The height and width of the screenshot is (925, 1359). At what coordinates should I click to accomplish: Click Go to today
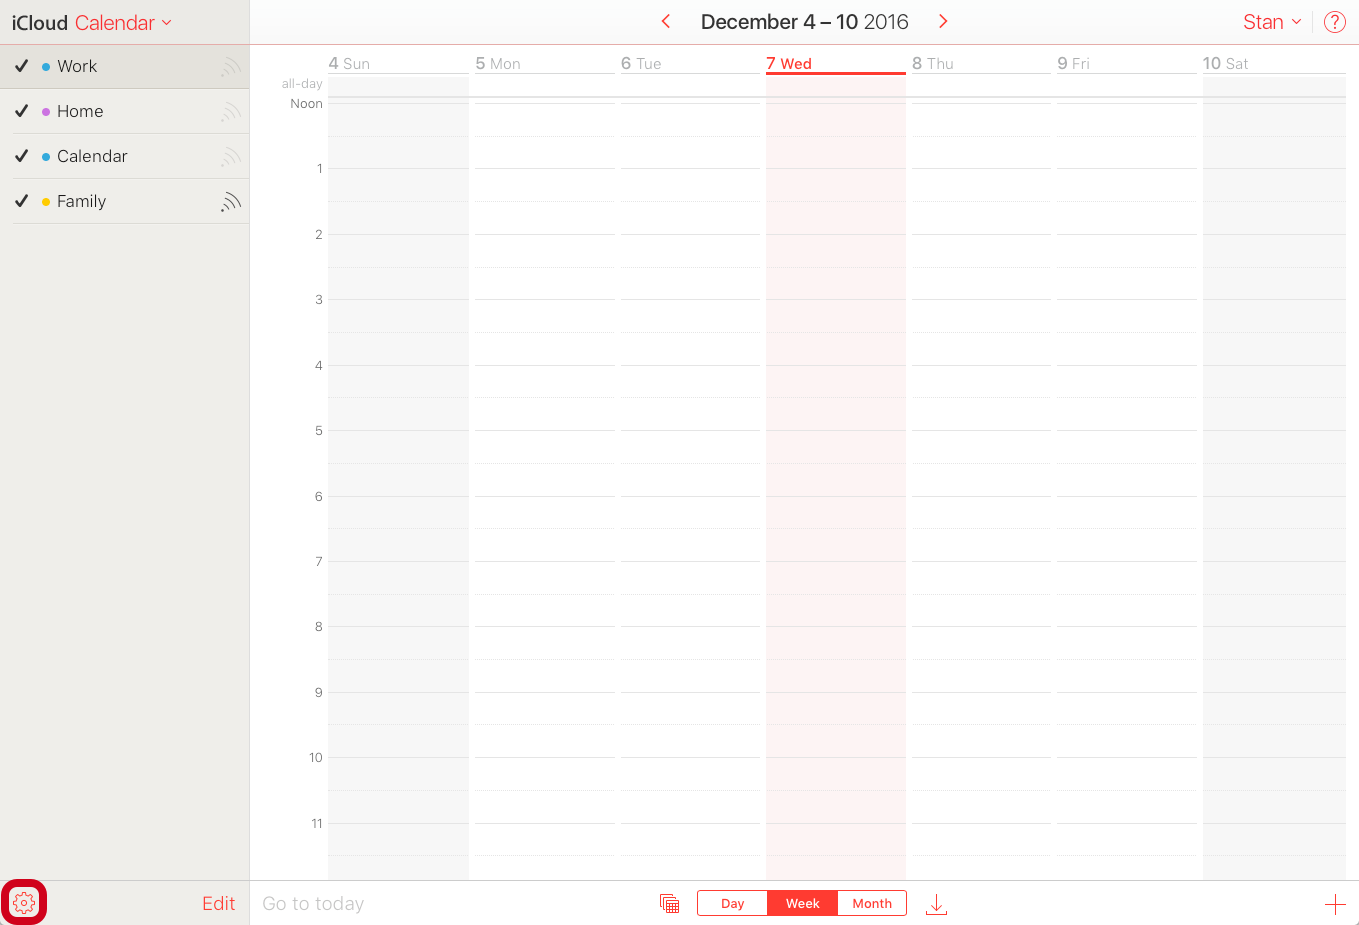coord(313,903)
